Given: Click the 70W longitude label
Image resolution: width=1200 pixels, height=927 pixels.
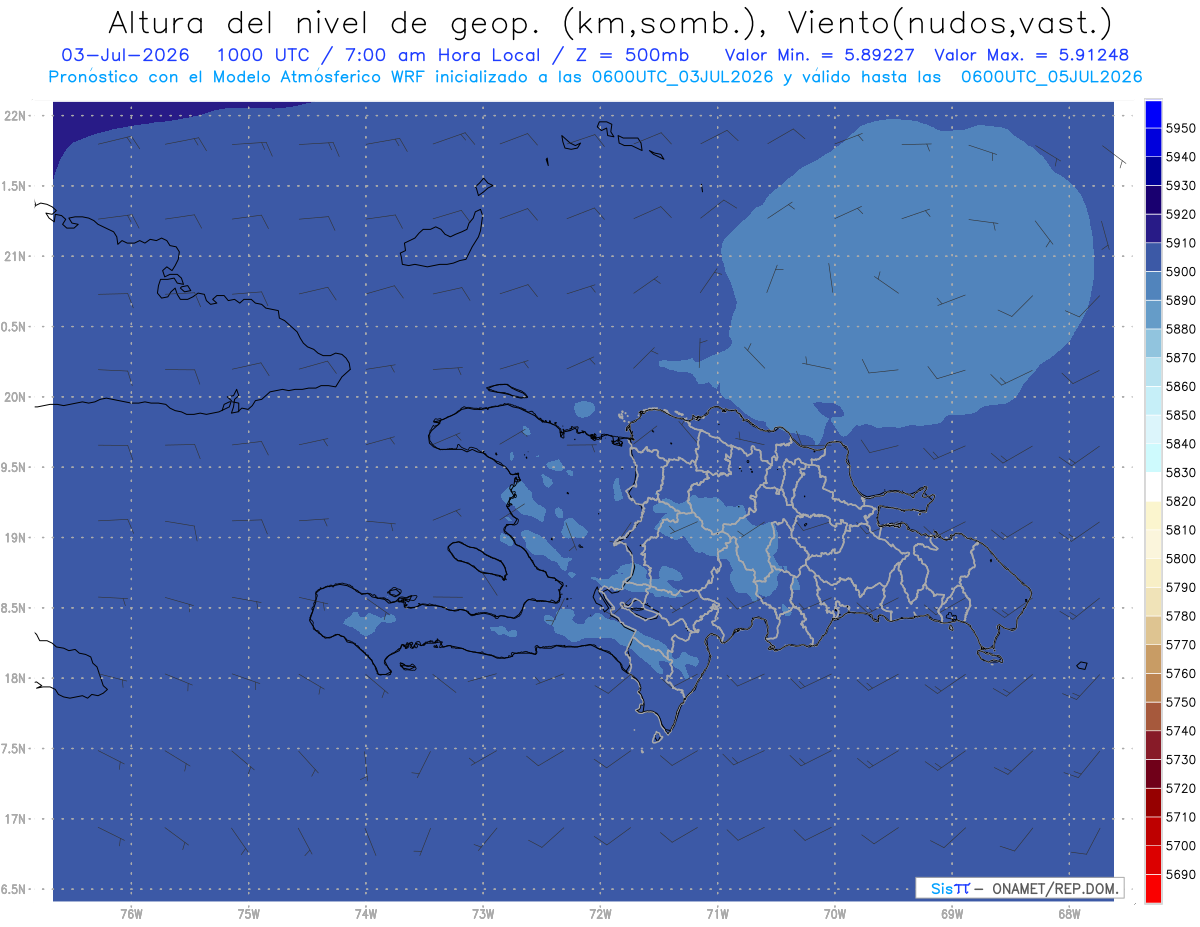Looking at the screenshot, I should coord(834,914).
